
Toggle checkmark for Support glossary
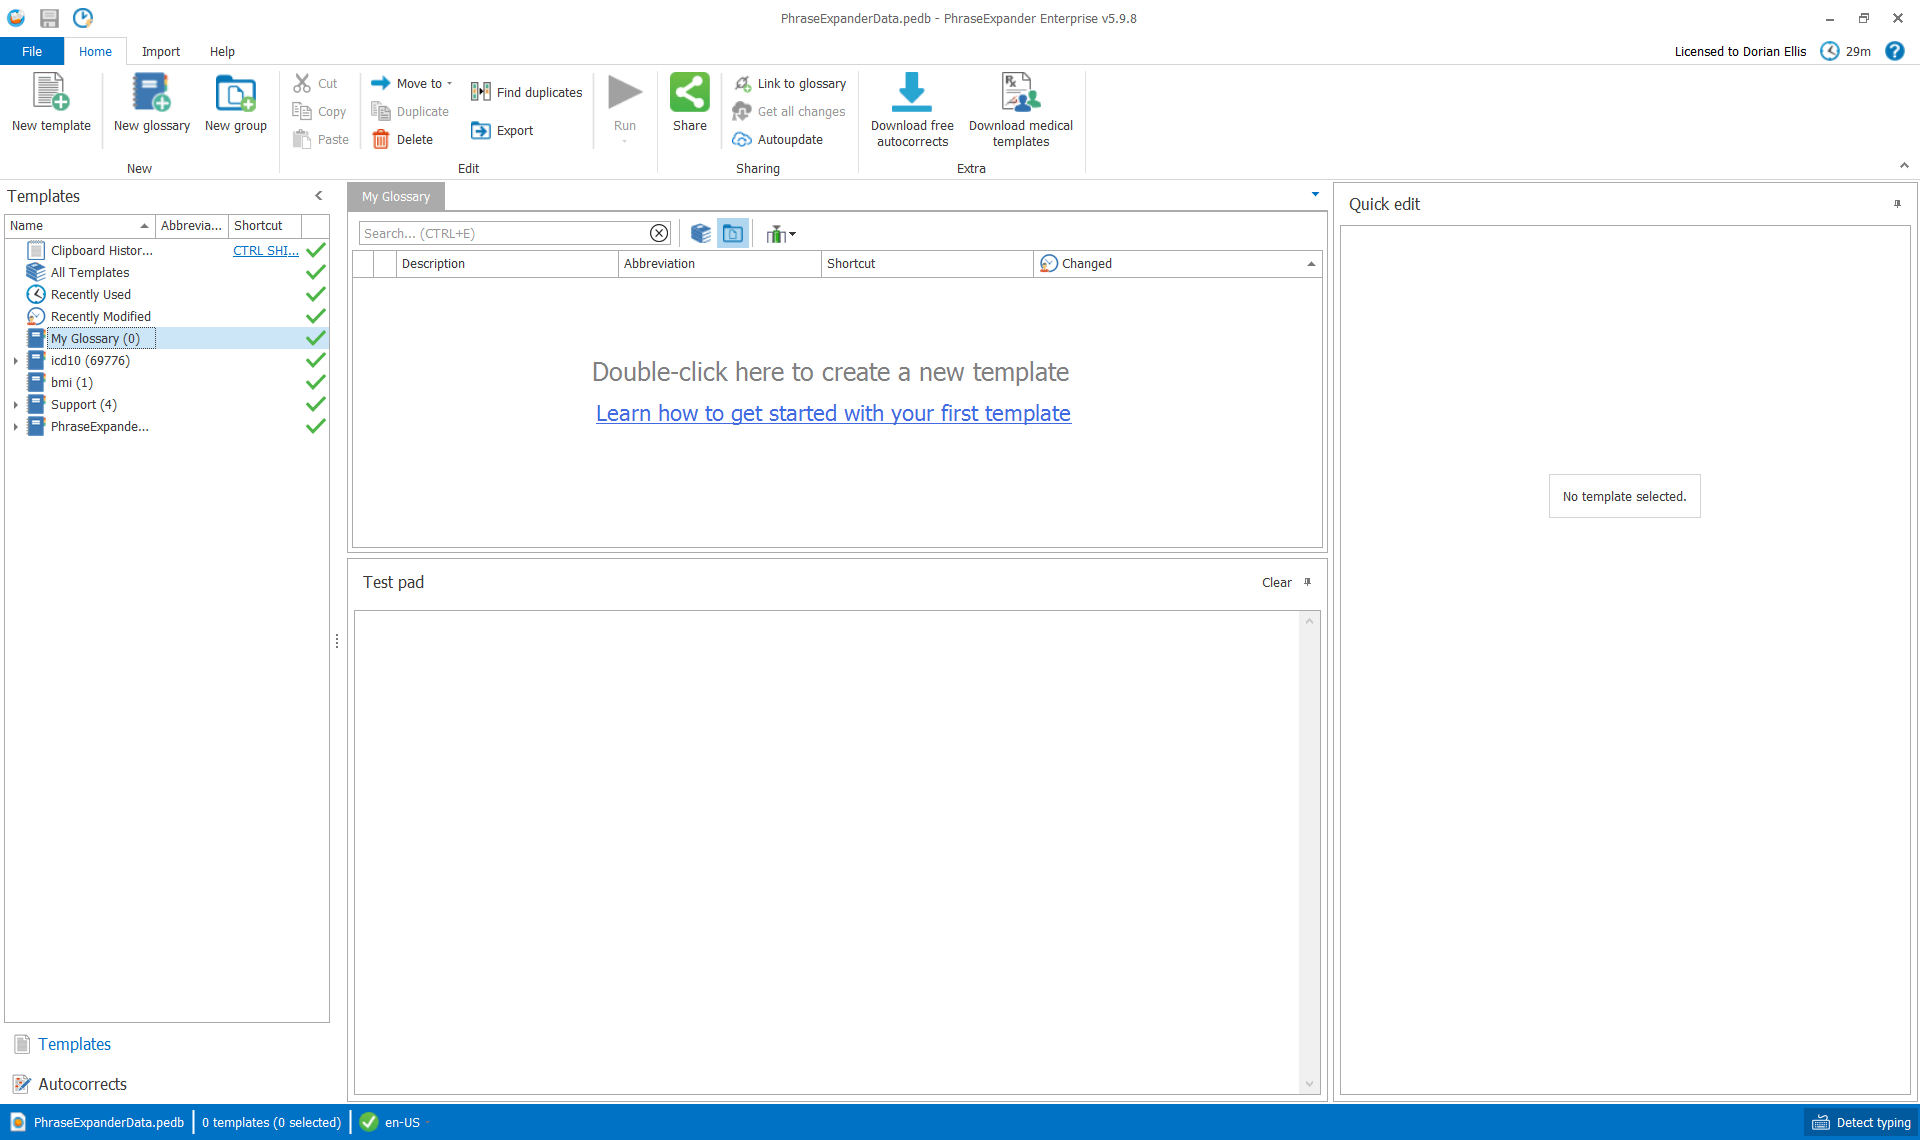pos(315,405)
